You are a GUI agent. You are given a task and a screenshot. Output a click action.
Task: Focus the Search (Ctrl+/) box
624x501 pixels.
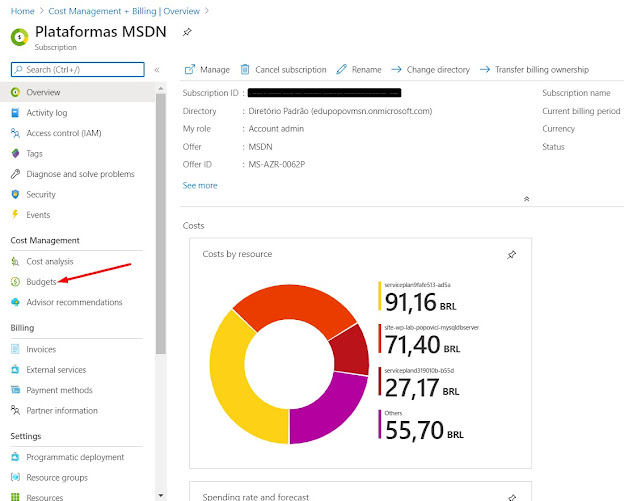tap(78, 70)
